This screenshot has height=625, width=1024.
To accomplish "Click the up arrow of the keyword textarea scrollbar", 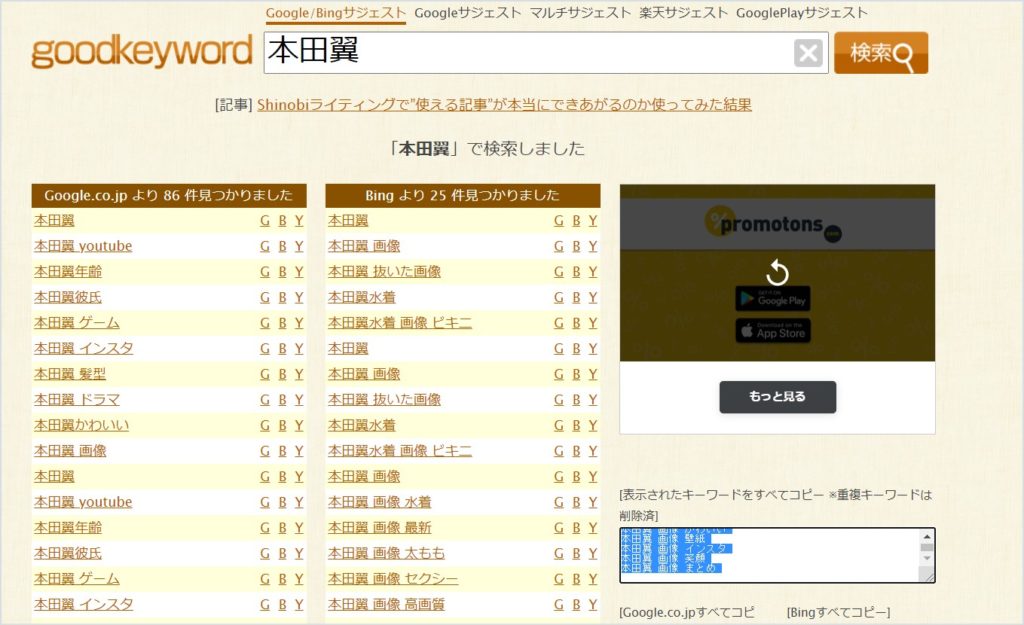I will tap(927, 537).
